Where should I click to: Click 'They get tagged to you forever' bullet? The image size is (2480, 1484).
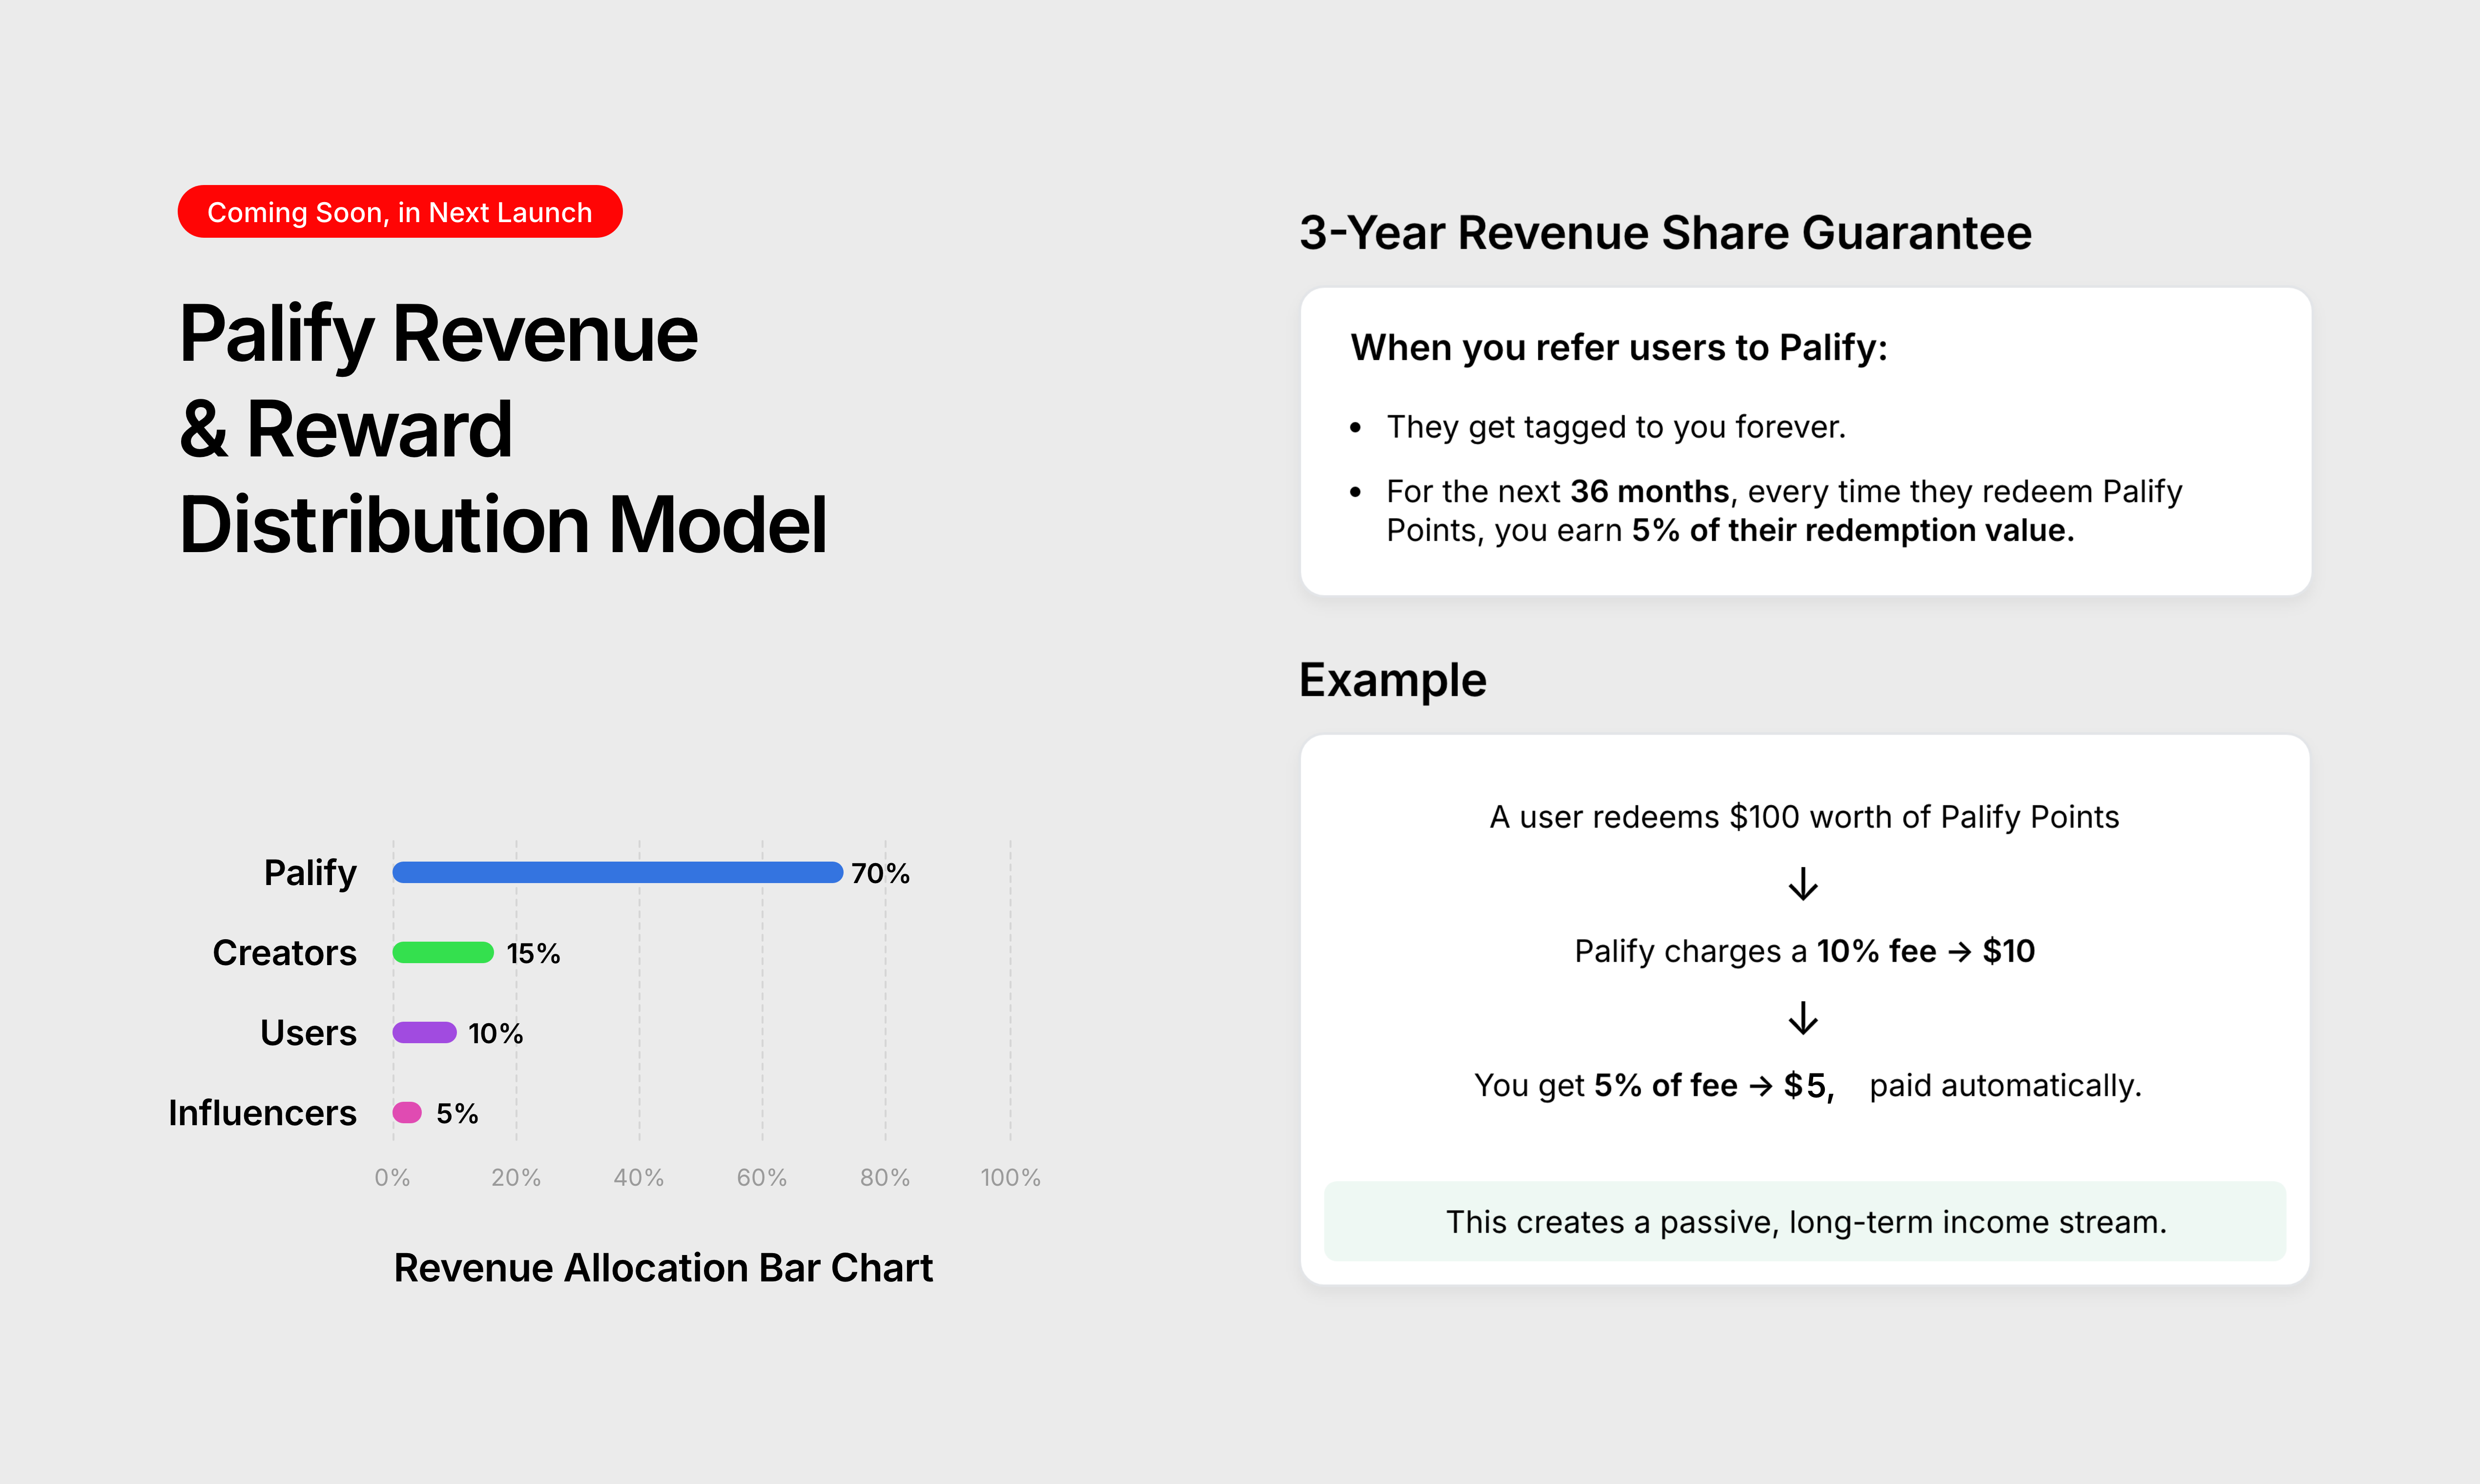pyautogui.click(x=1615, y=427)
